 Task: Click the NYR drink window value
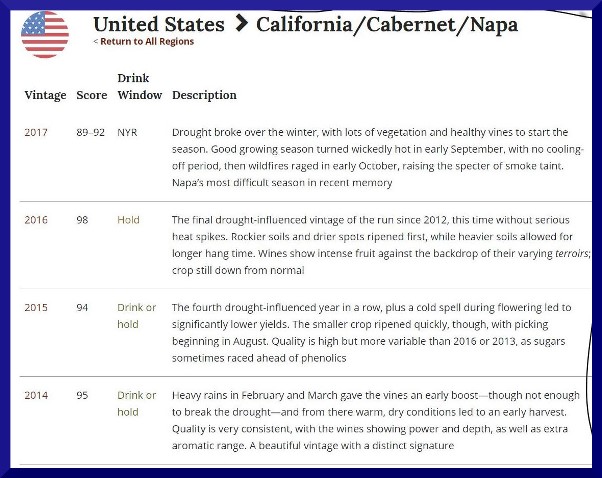point(127,132)
